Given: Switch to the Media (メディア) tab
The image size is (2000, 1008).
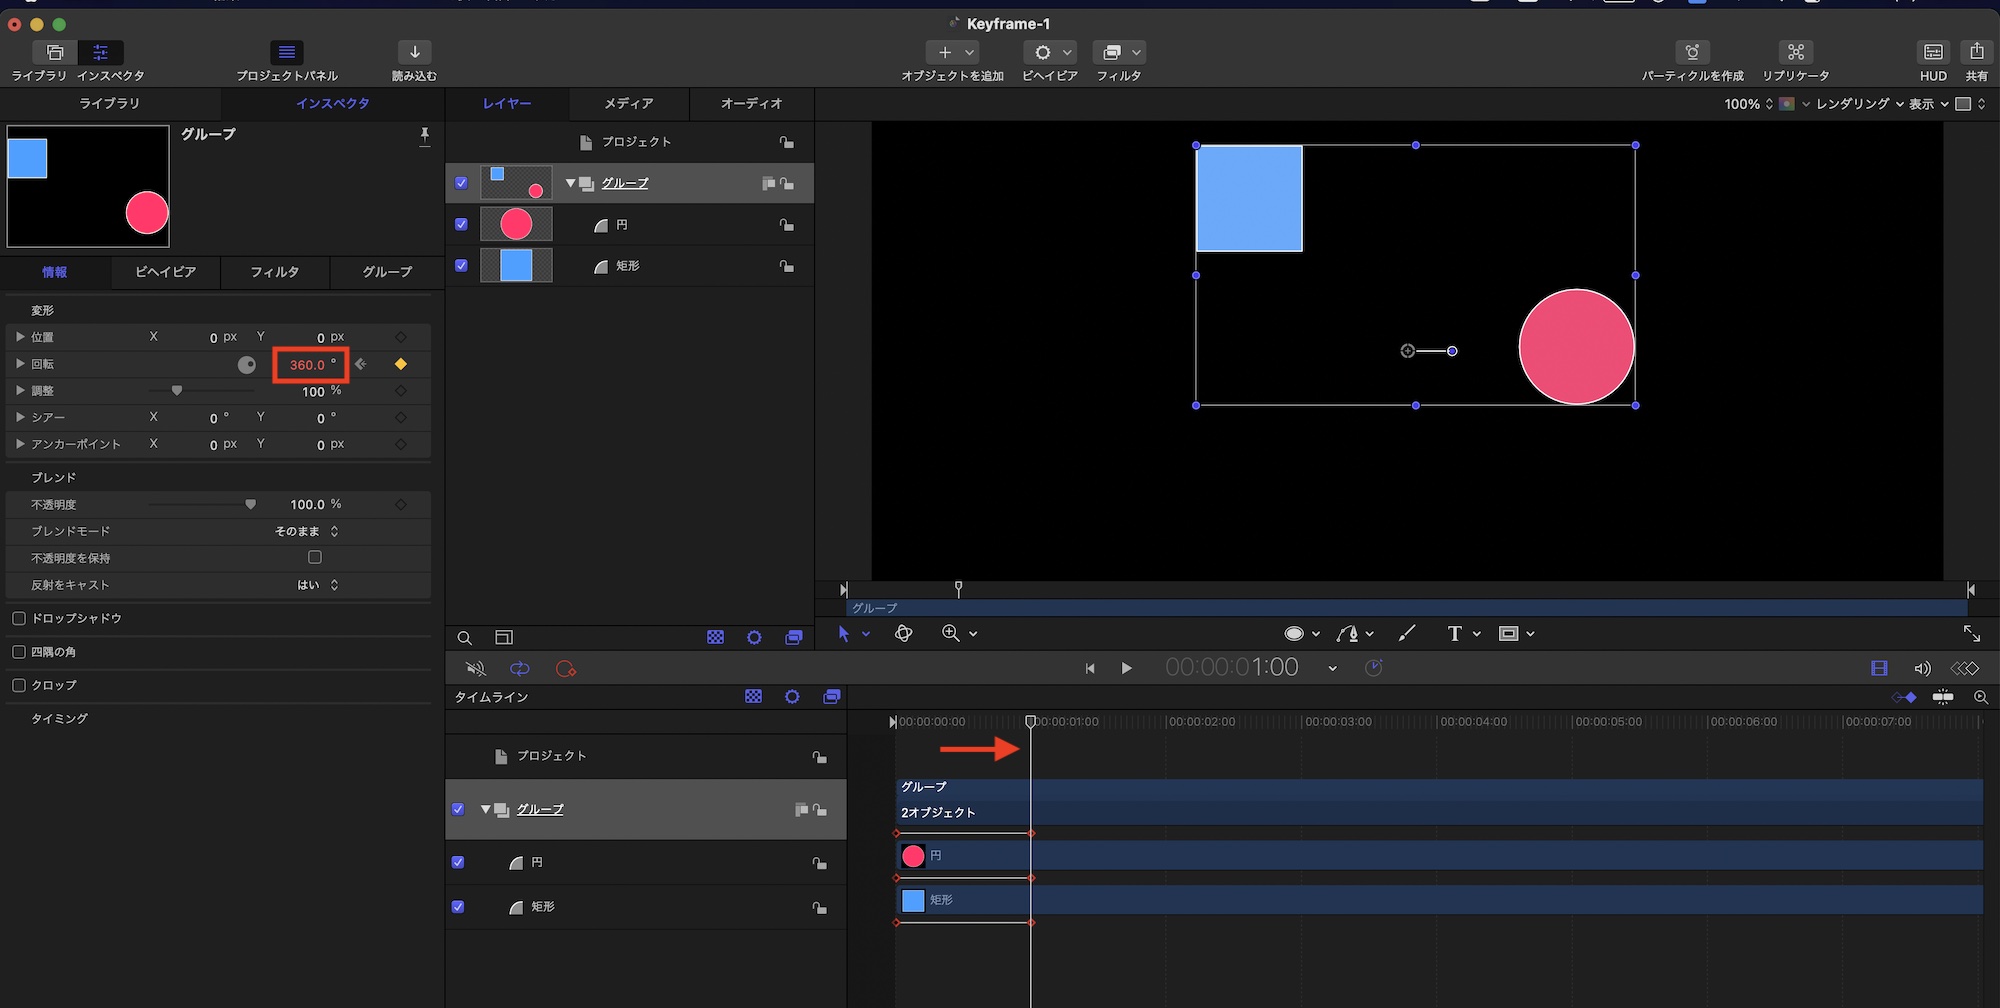Looking at the screenshot, I should (628, 104).
